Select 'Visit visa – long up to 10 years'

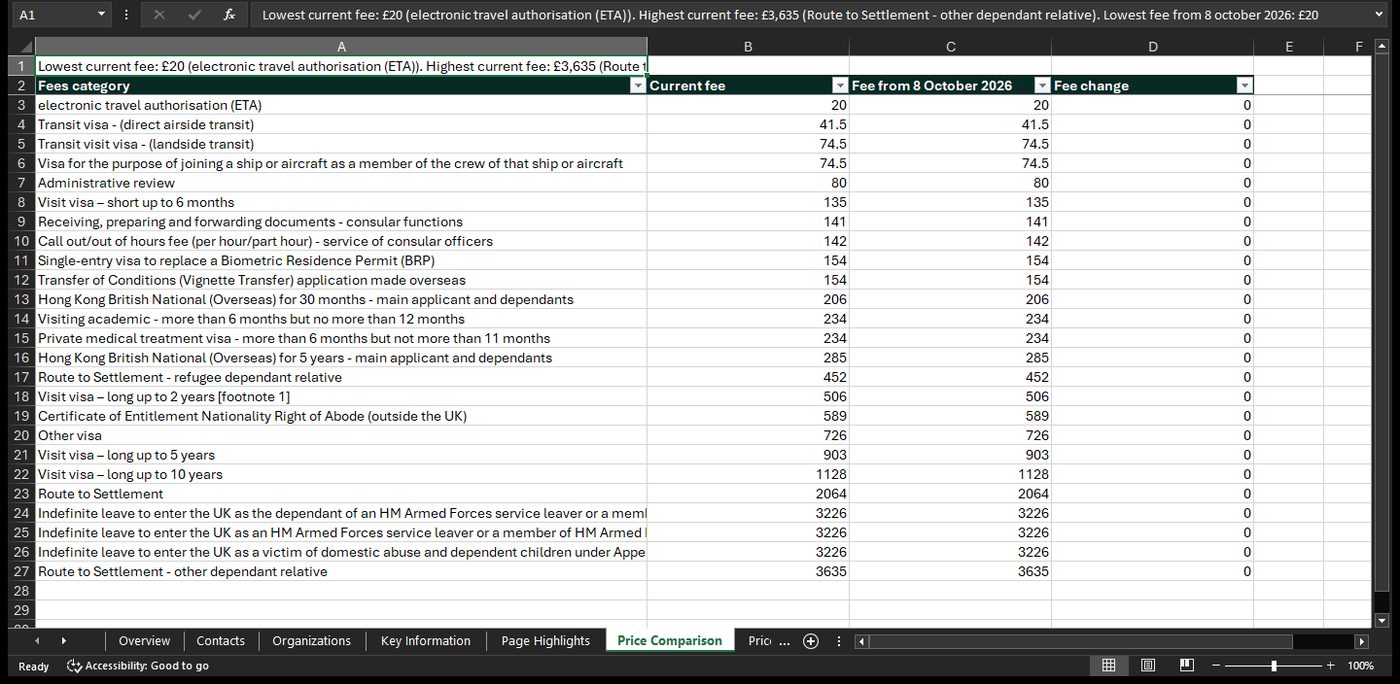point(341,474)
